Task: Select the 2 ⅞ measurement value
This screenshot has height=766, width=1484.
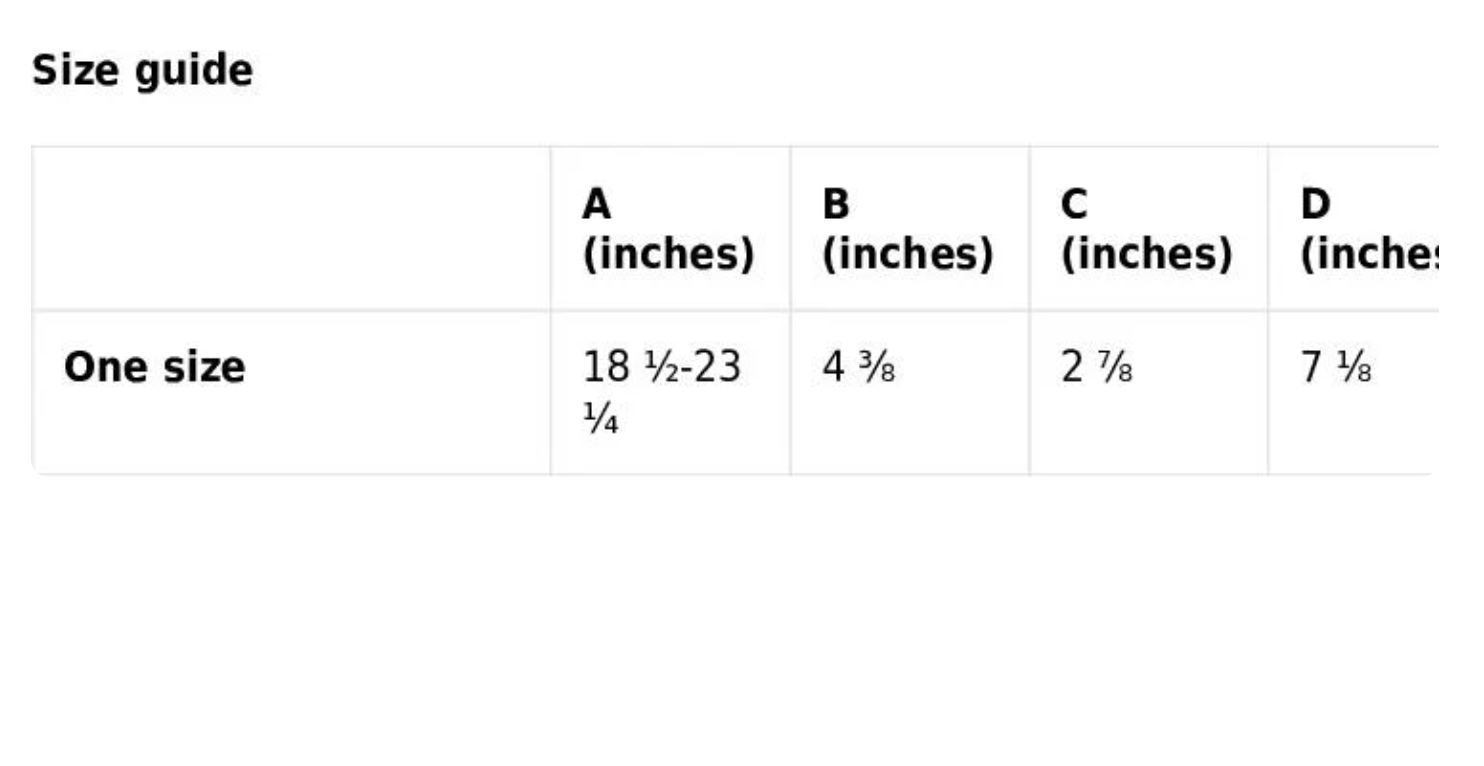Action: click(1097, 368)
